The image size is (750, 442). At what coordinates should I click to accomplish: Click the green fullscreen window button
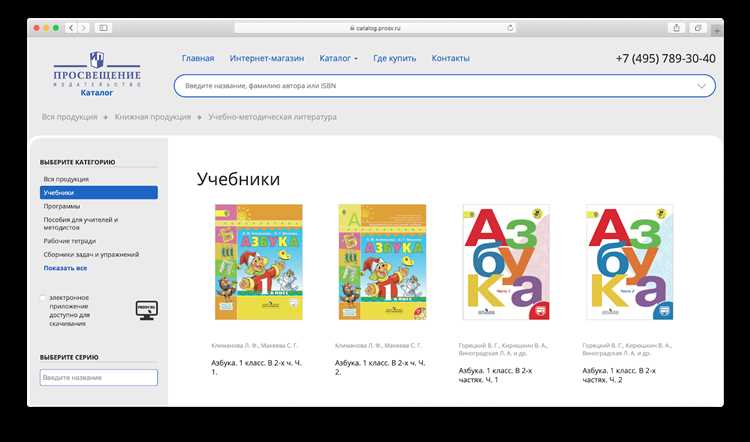click(x=56, y=28)
